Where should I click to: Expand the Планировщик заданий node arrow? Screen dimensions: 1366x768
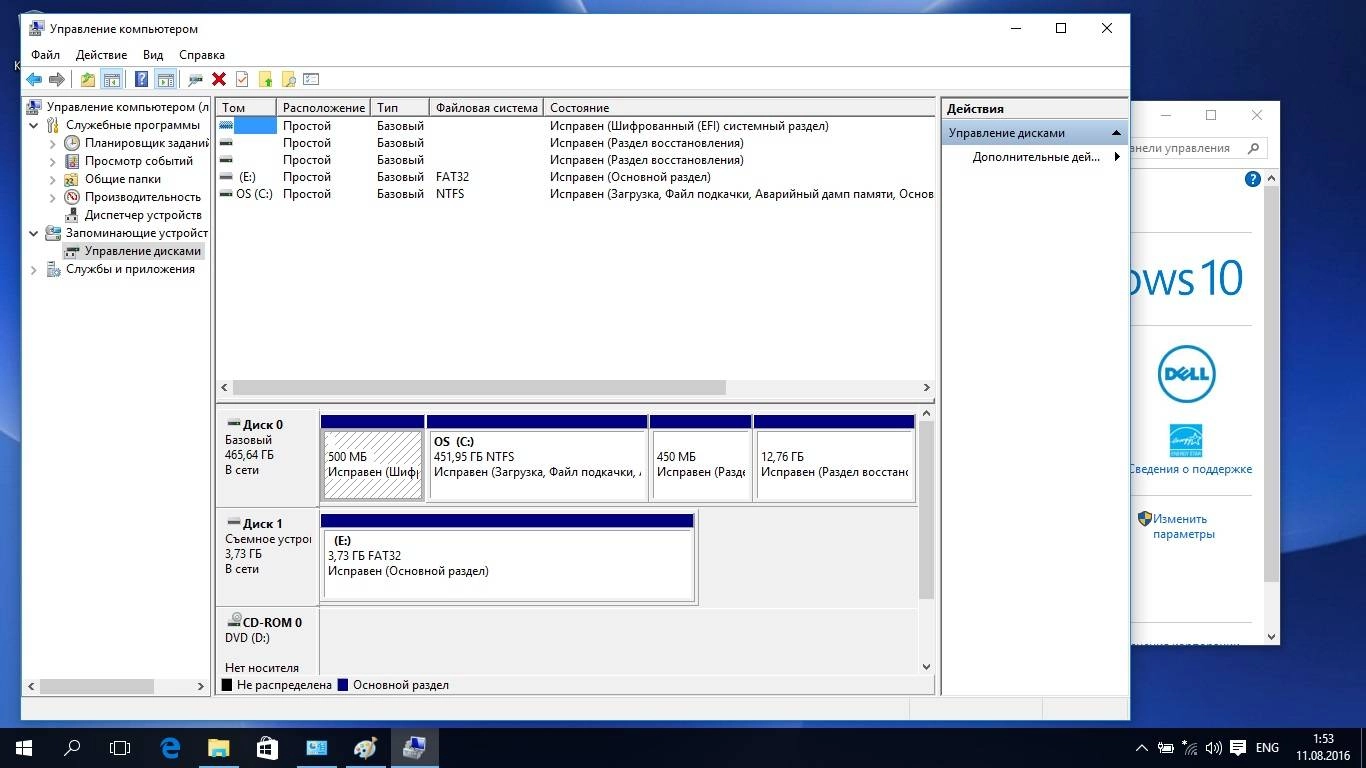tap(53, 143)
